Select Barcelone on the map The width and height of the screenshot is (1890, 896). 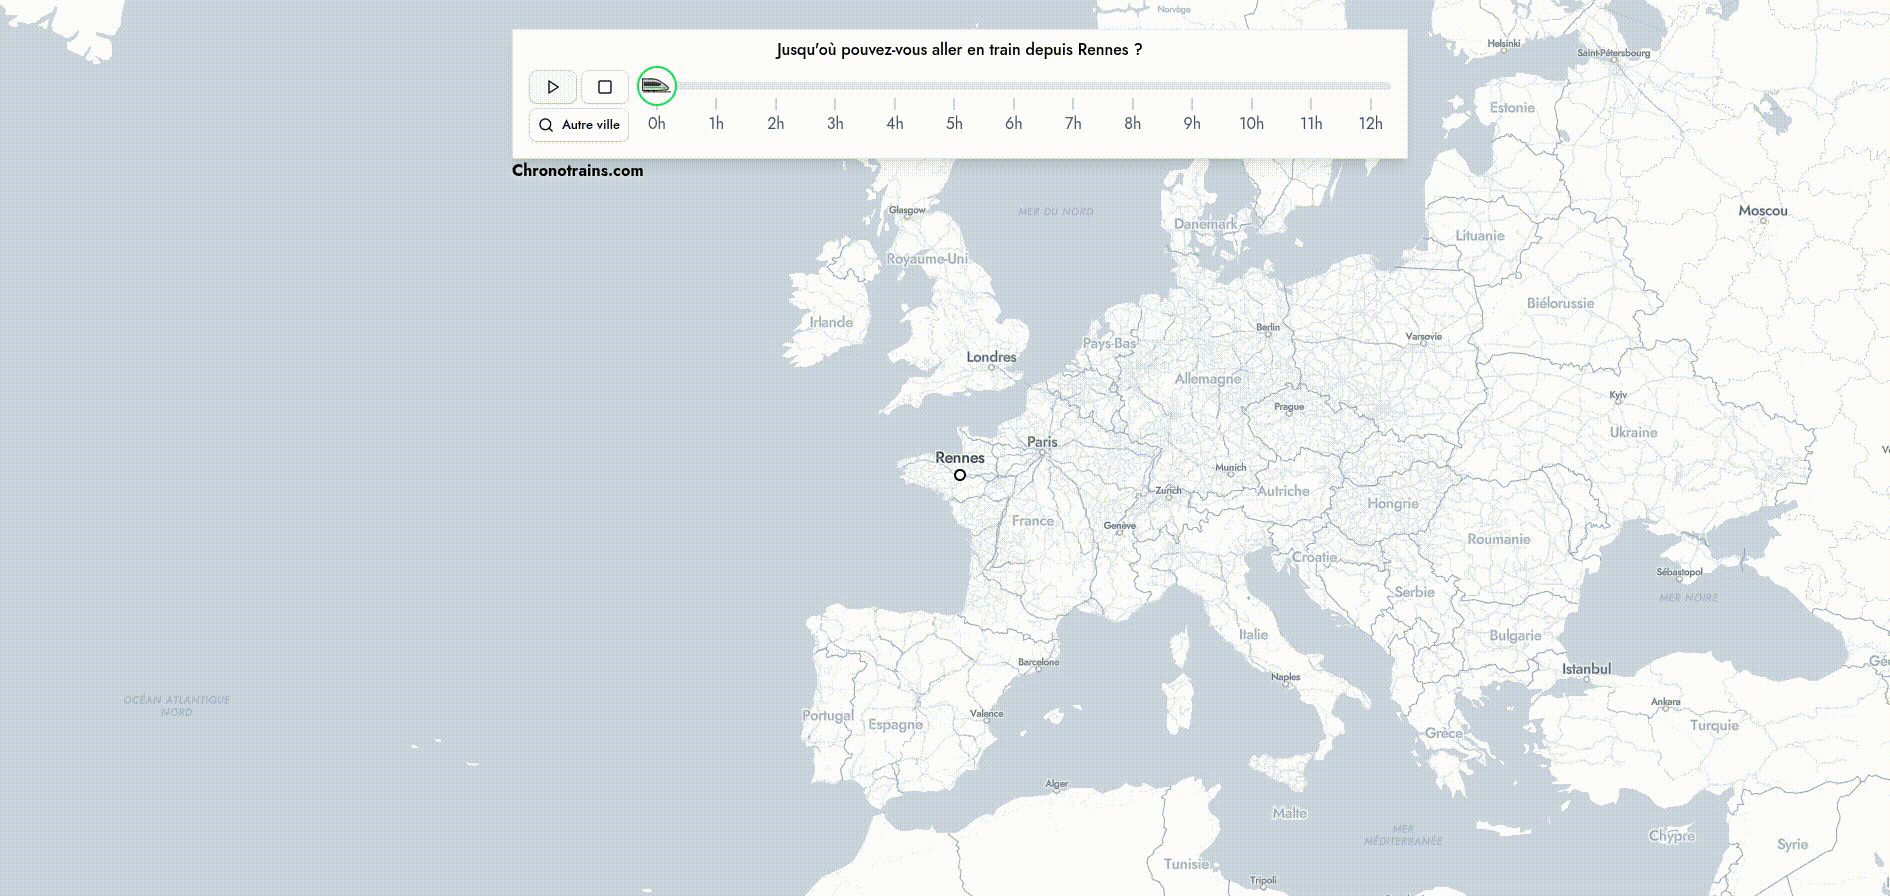click(x=1038, y=663)
